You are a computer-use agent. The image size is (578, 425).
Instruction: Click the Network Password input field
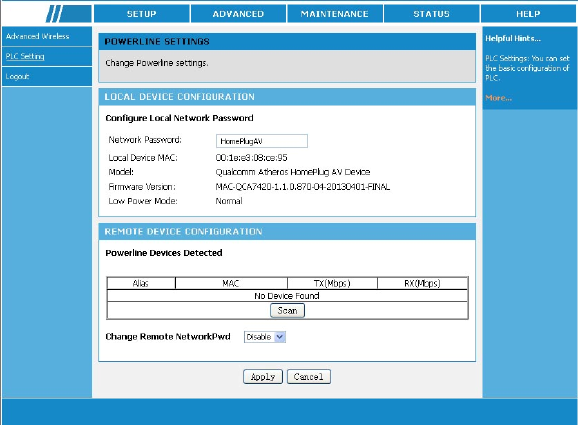tap(262, 141)
